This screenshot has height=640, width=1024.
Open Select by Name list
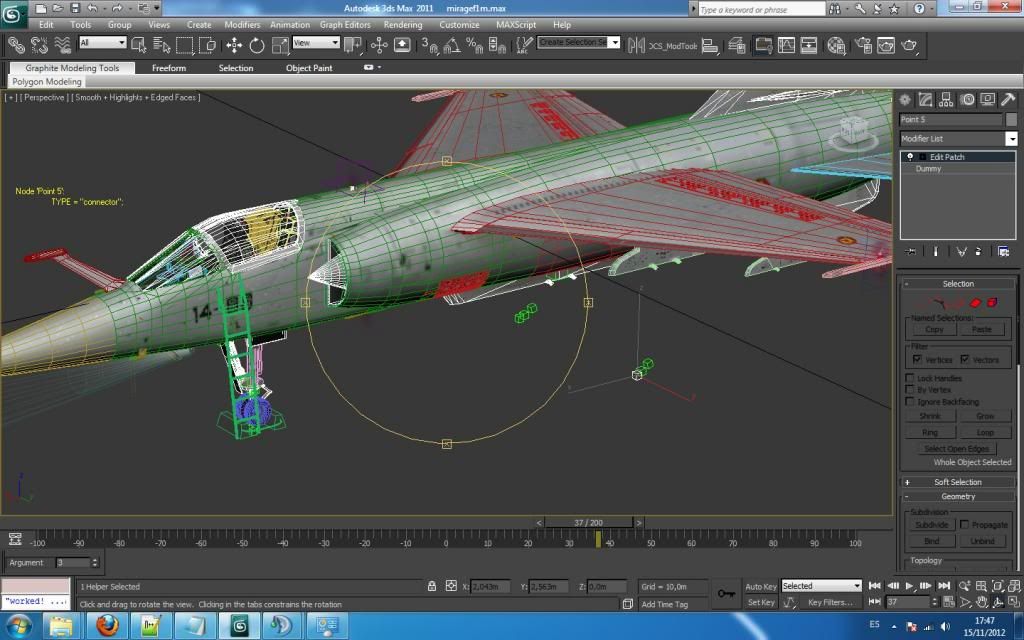(162, 45)
